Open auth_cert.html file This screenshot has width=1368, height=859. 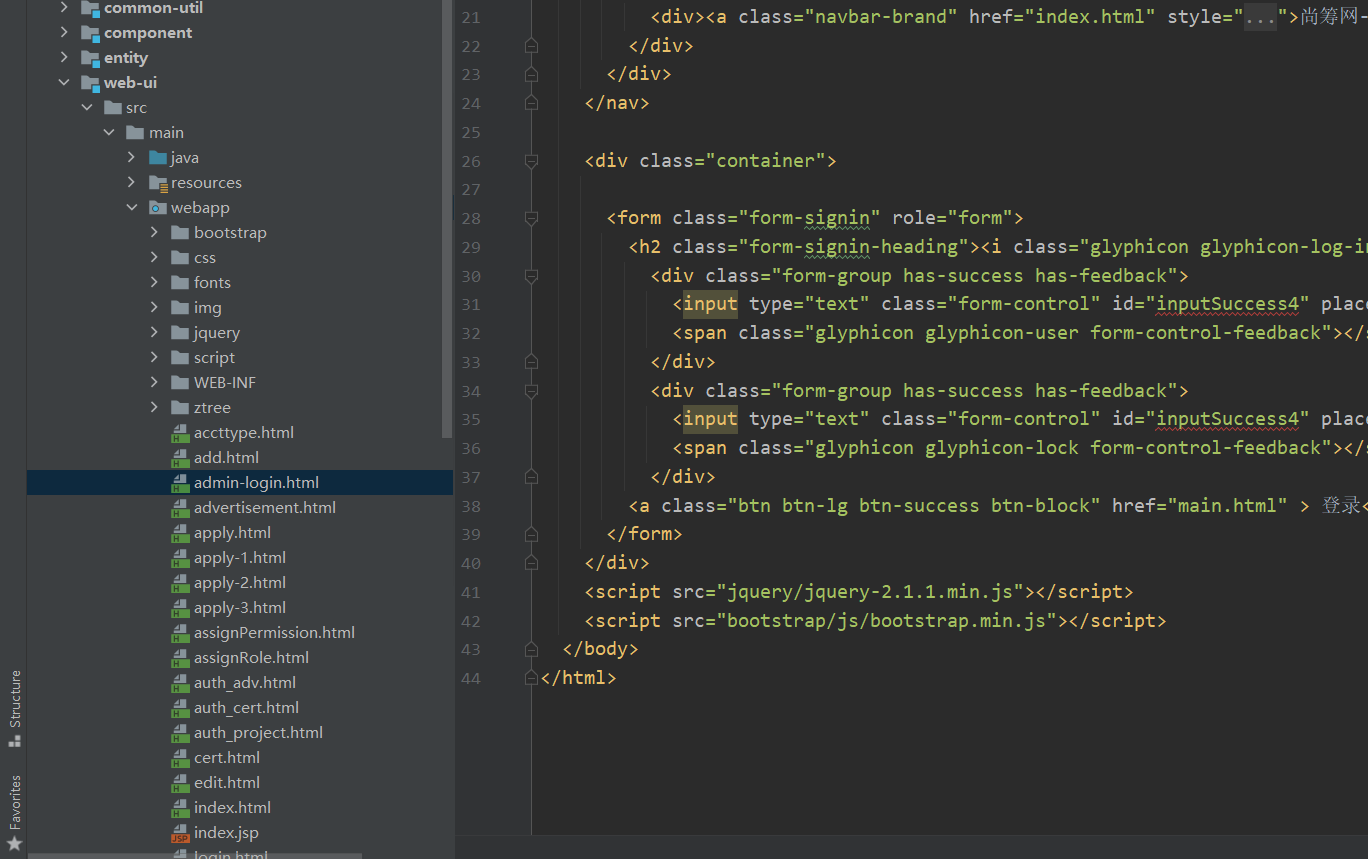click(x=246, y=708)
